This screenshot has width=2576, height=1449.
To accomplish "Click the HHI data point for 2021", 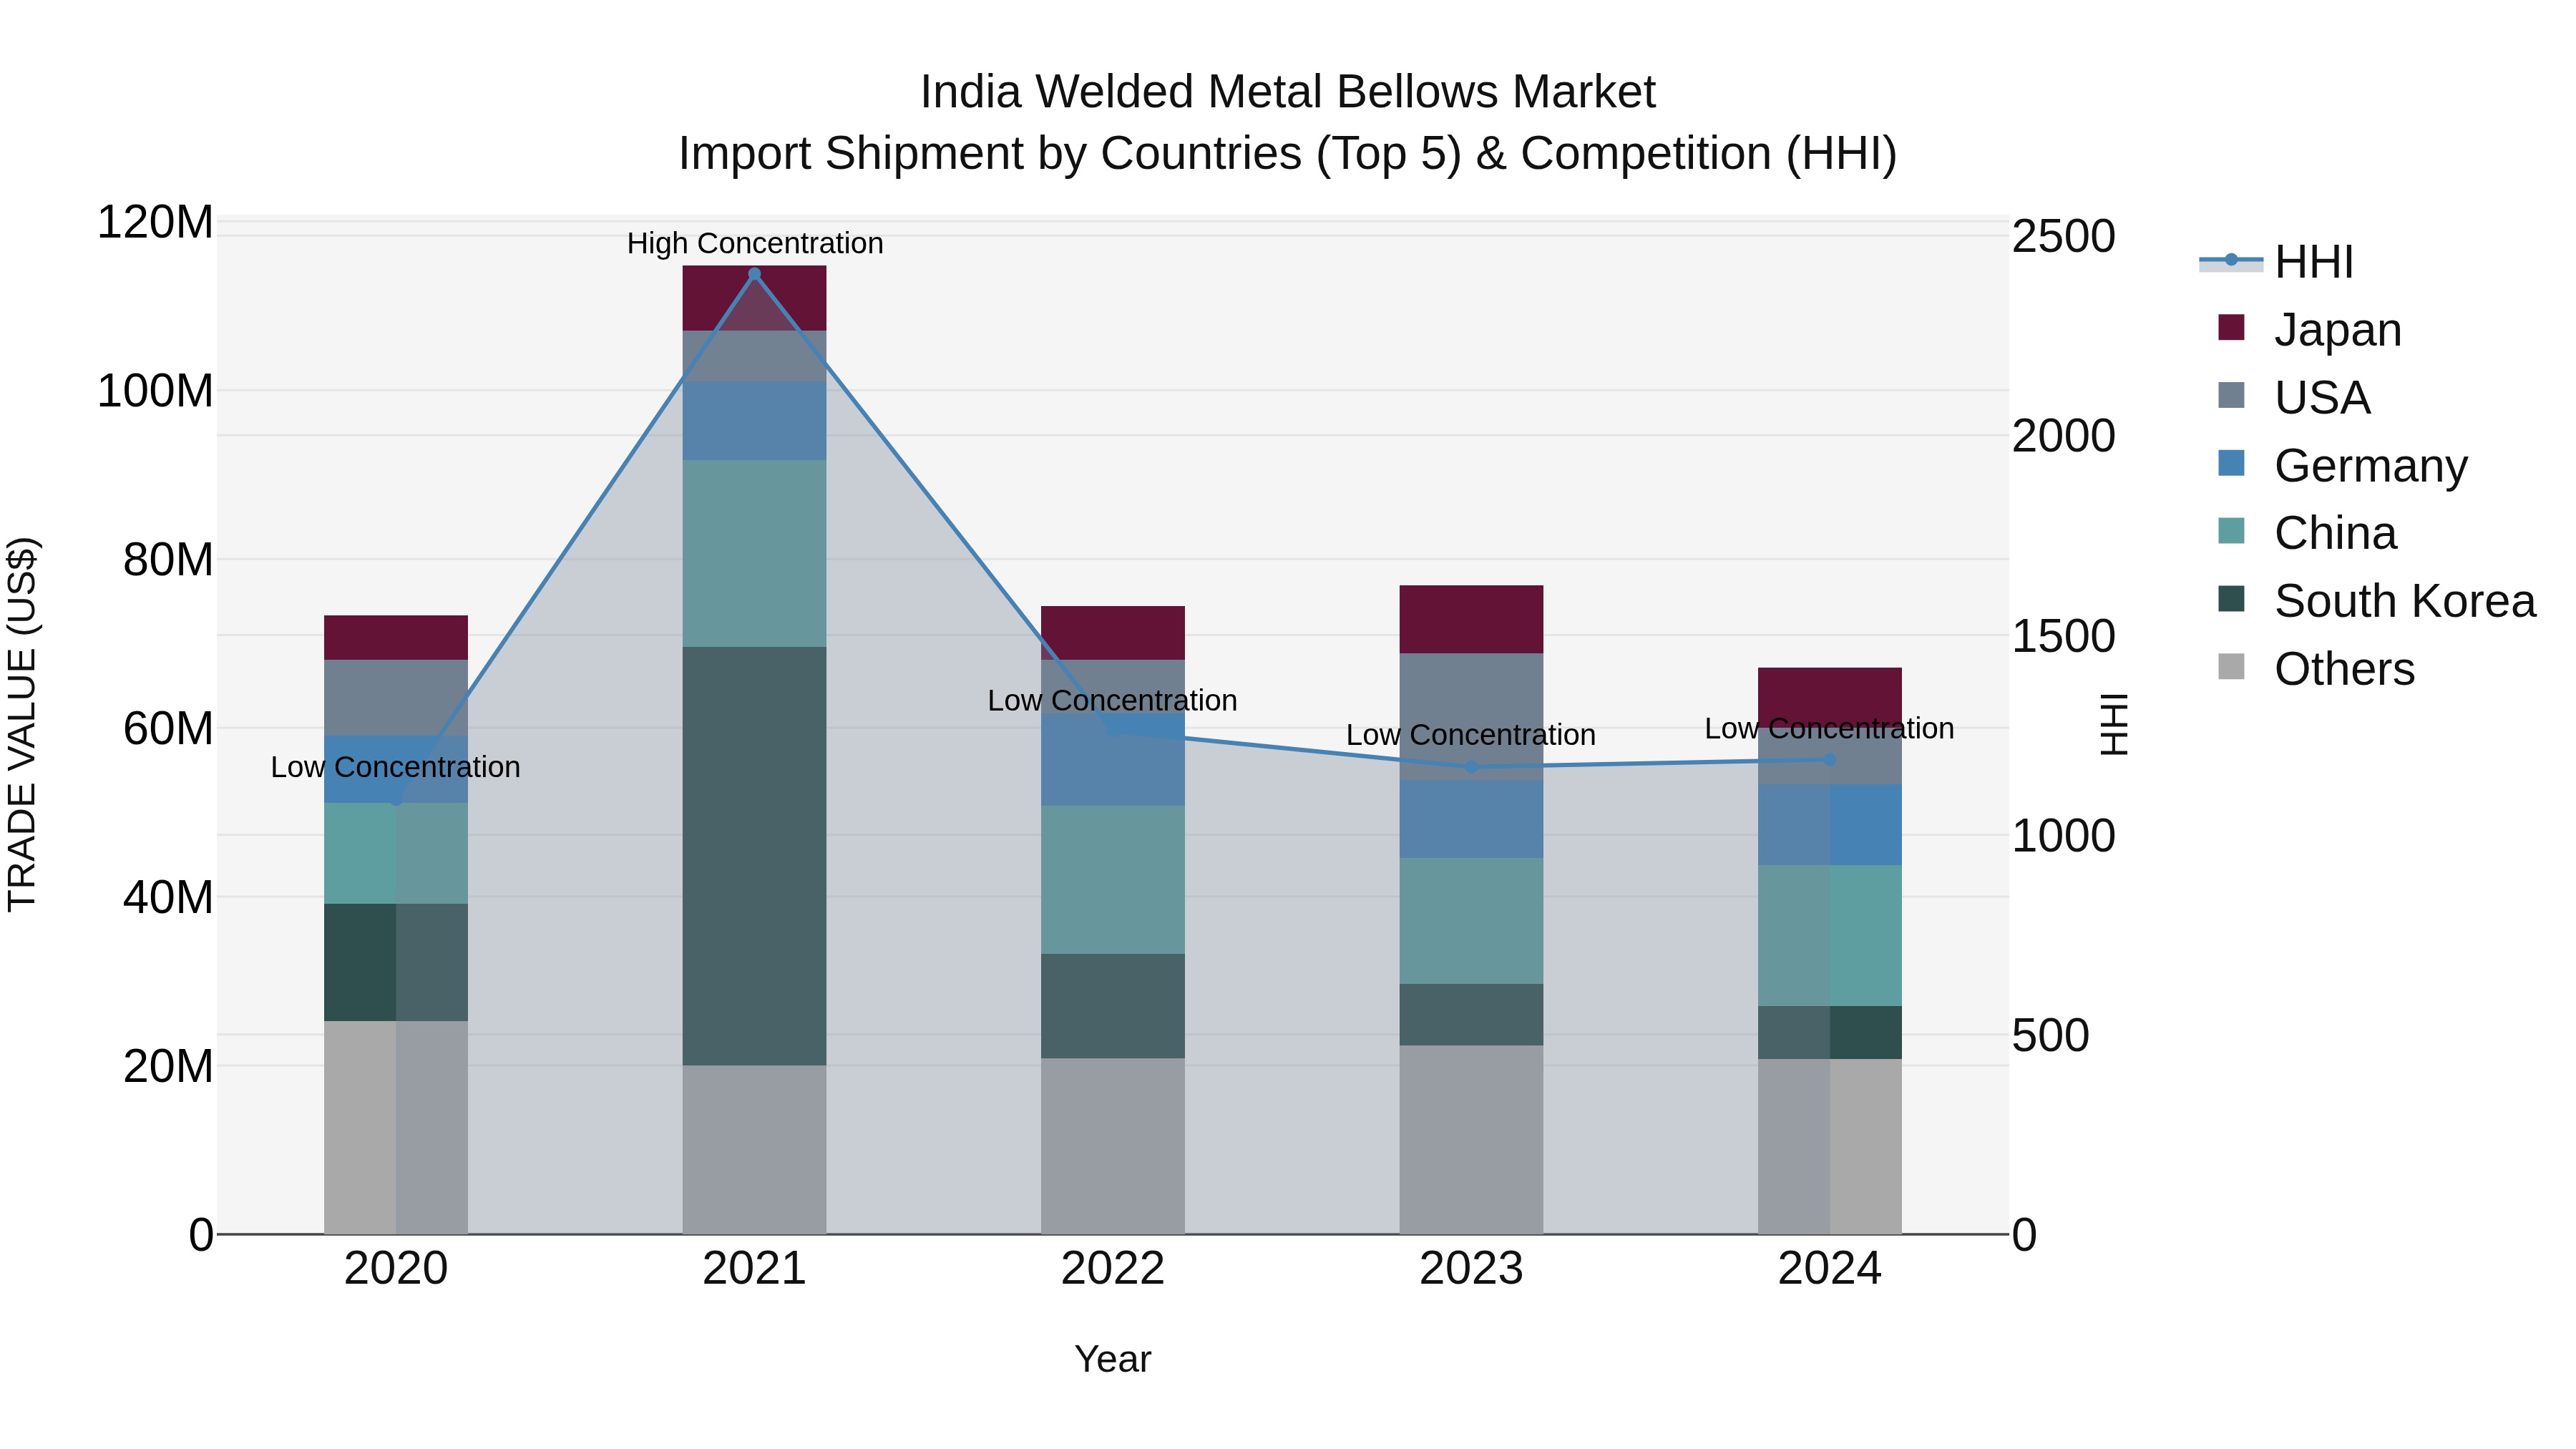I will click(754, 274).
